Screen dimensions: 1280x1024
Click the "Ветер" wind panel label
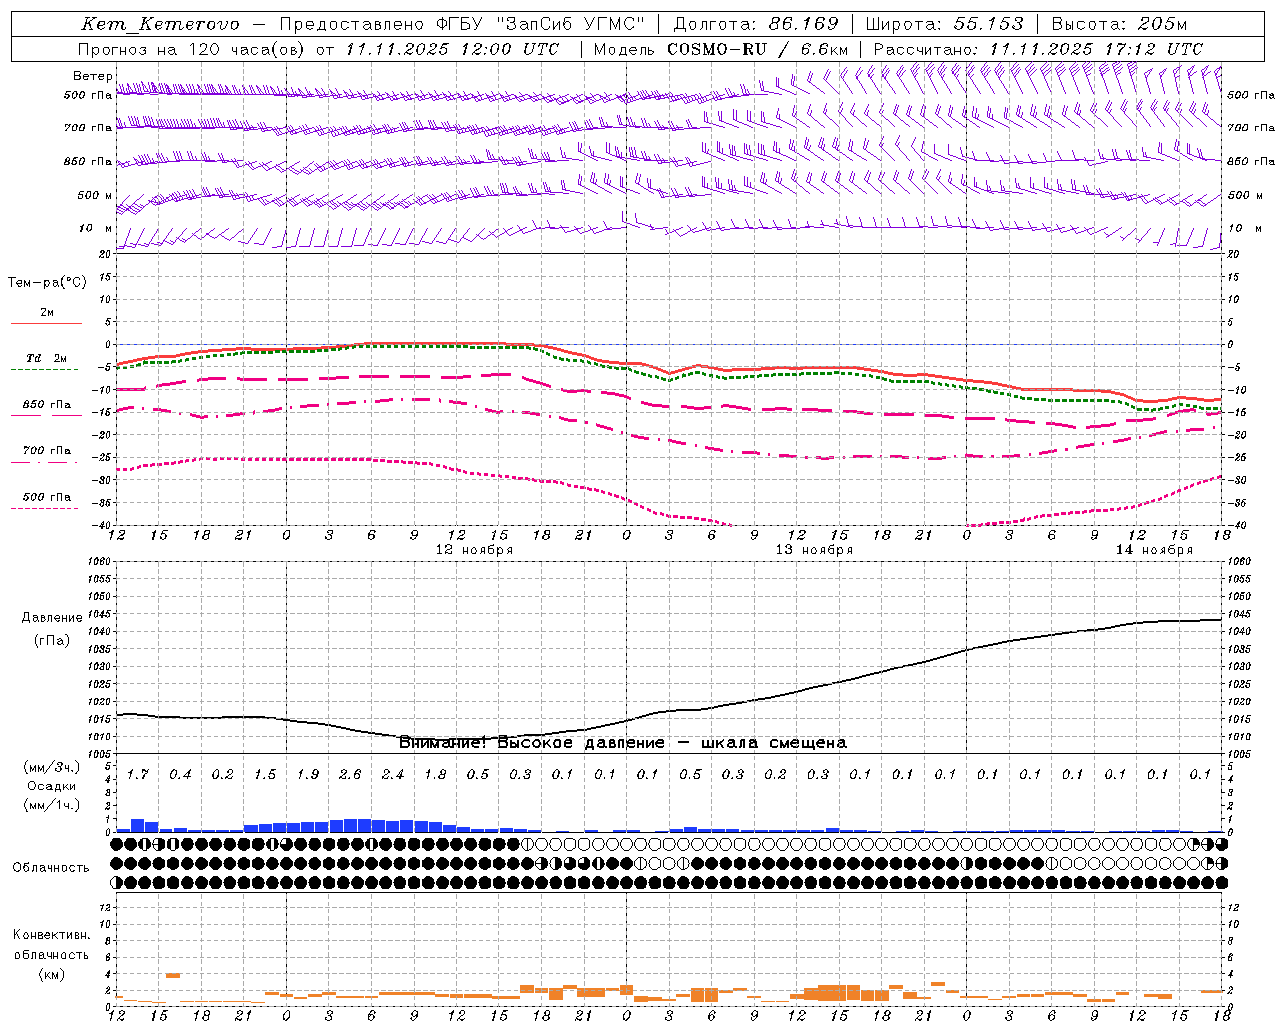tap(92, 76)
